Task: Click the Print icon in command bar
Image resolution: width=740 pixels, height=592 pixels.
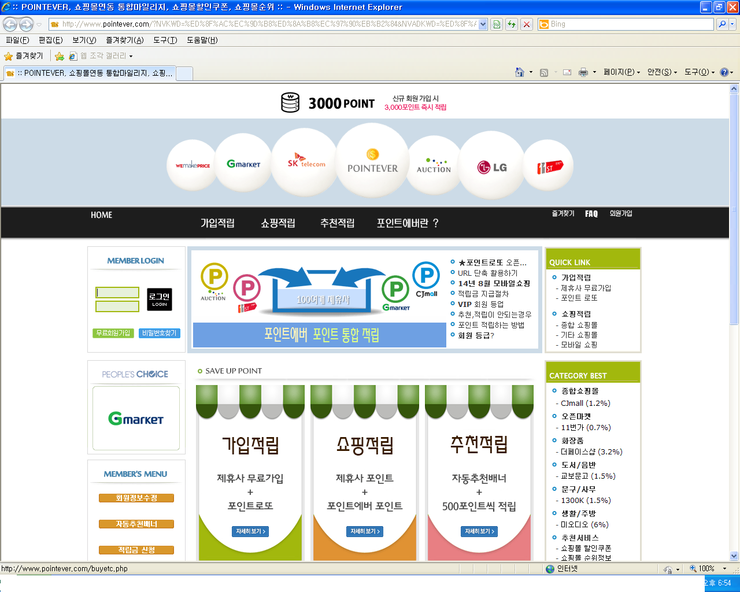Action: pyautogui.click(x=583, y=72)
